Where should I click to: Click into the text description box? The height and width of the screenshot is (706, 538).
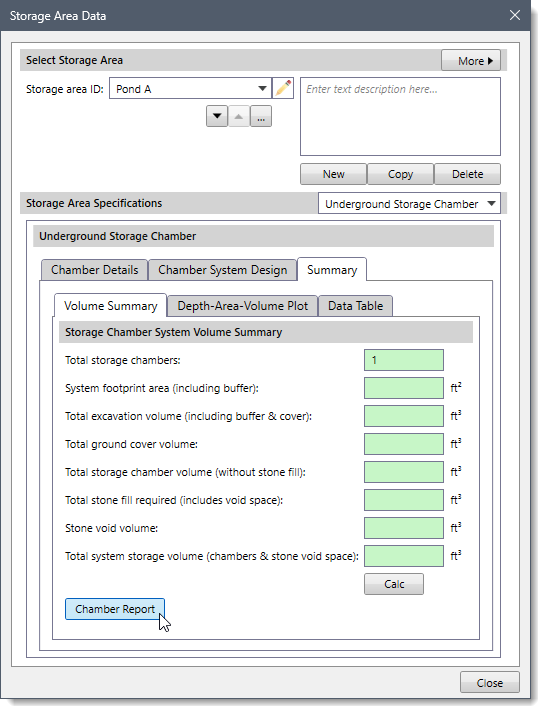400,117
